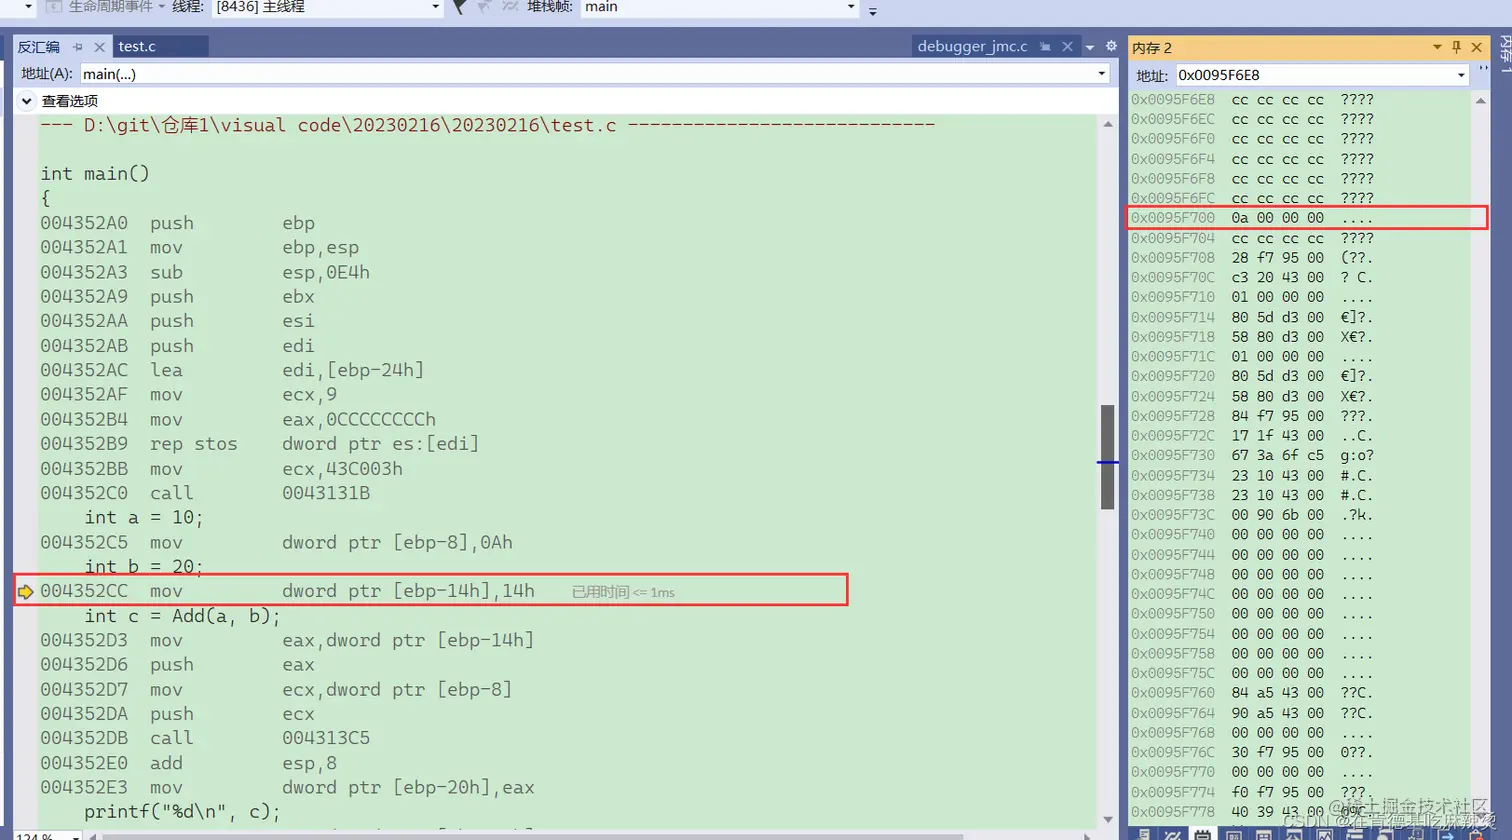Viewport: 1512px width, 840px height.
Task: Click the 'call 0043131B' instruction
Action: tap(205, 493)
